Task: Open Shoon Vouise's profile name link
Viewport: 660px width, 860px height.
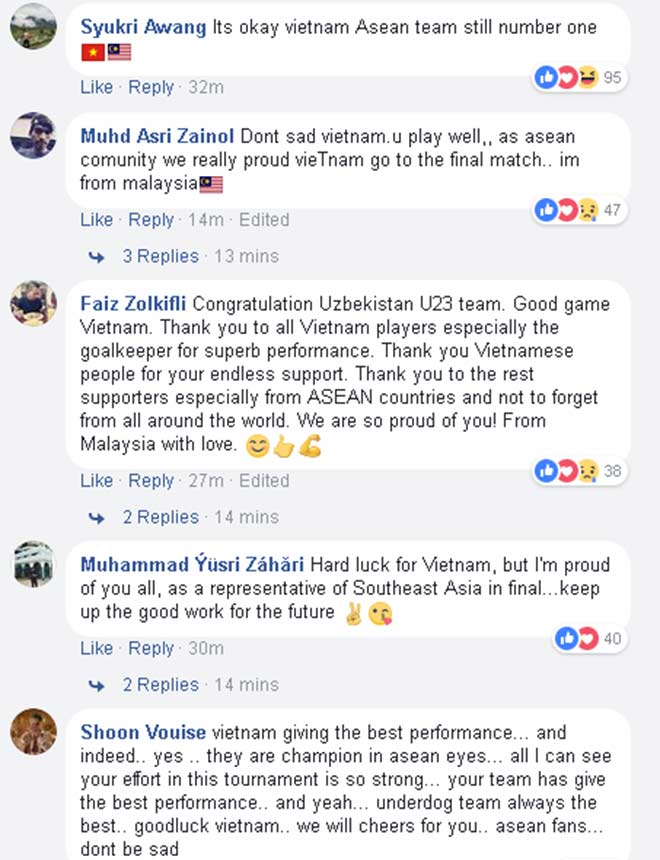Action: [143, 733]
